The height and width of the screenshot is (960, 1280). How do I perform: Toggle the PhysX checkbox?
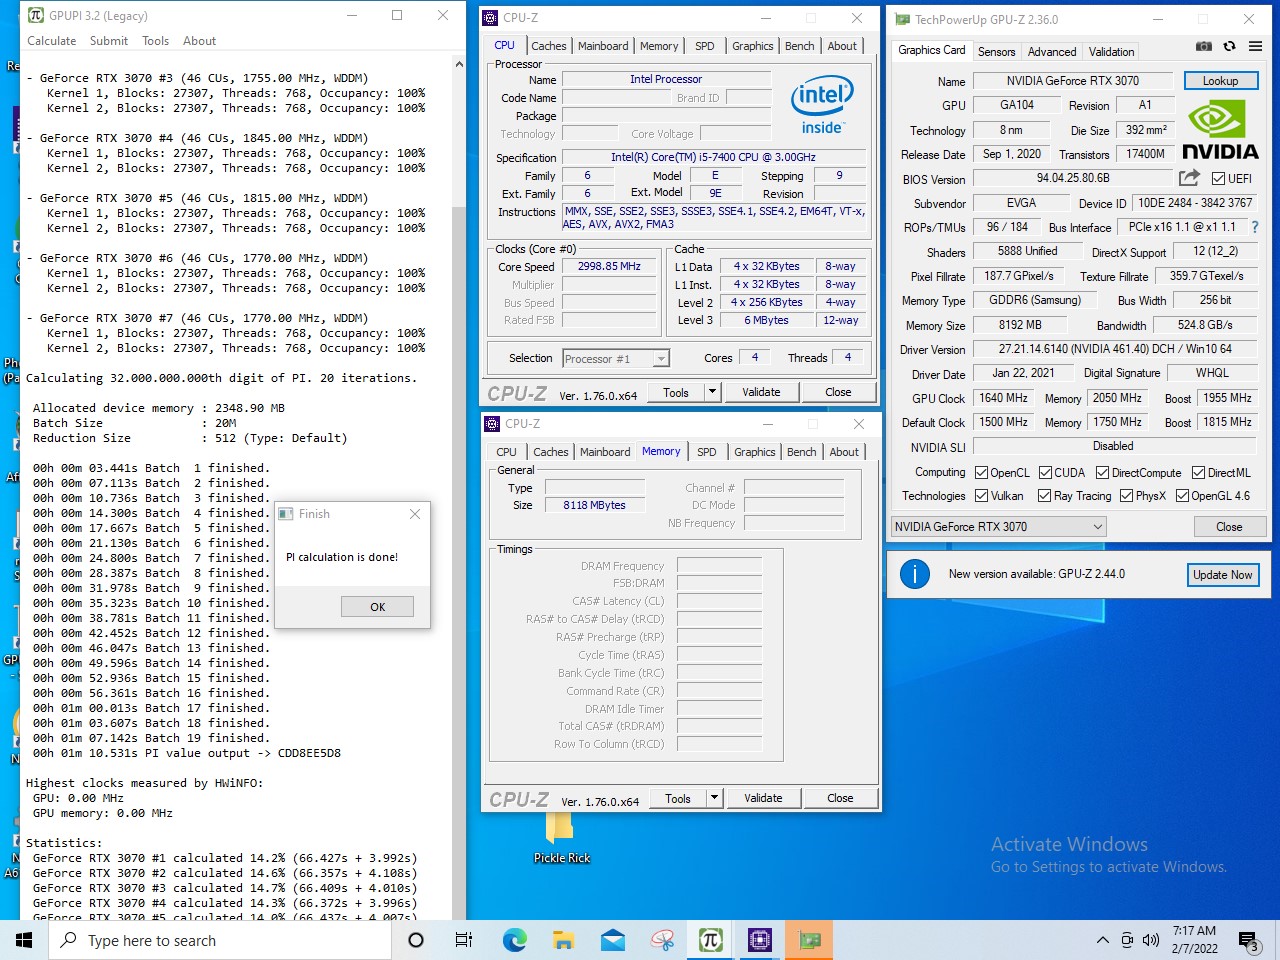click(1127, 495)
